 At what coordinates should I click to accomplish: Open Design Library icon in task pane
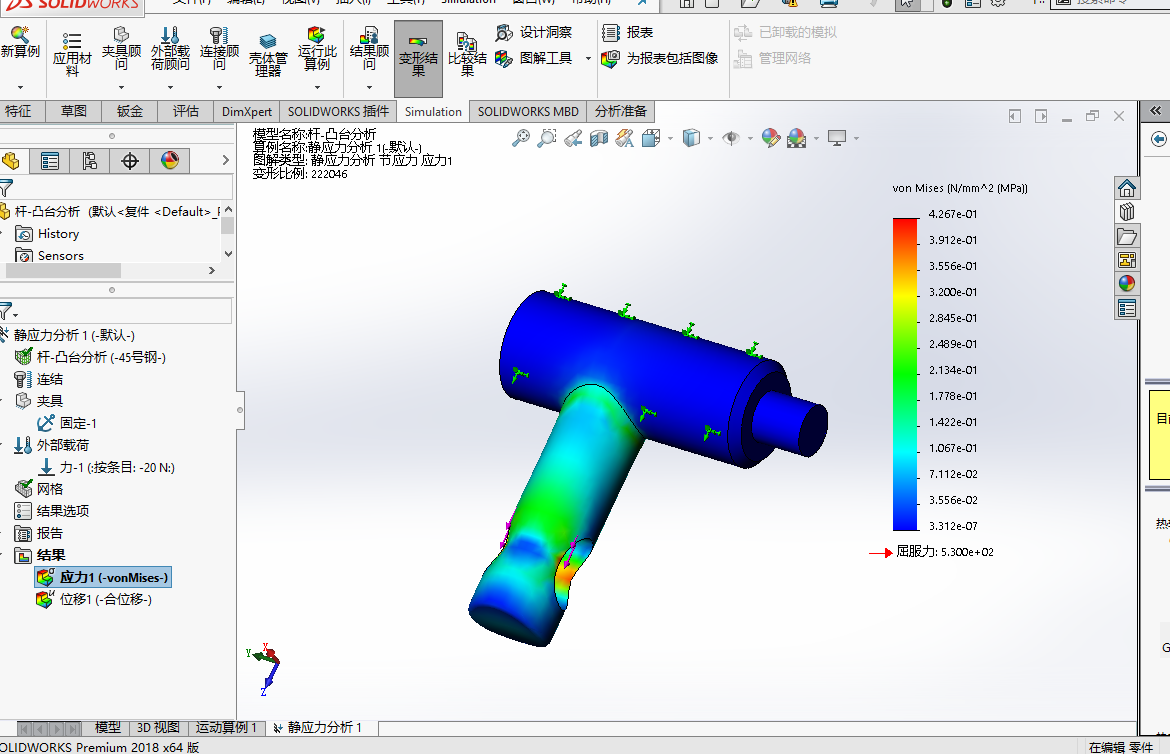pyautogui.click(x=1127, y=212)
